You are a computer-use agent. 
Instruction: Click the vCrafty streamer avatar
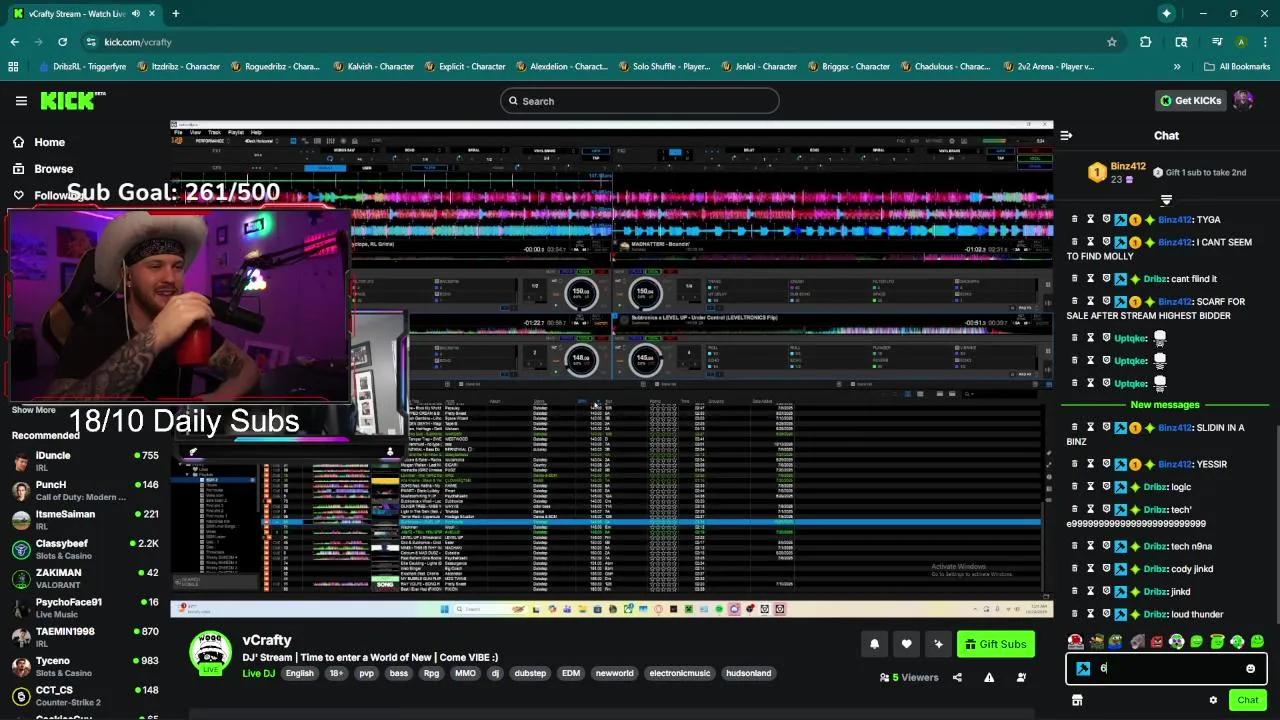coord(210,654)
